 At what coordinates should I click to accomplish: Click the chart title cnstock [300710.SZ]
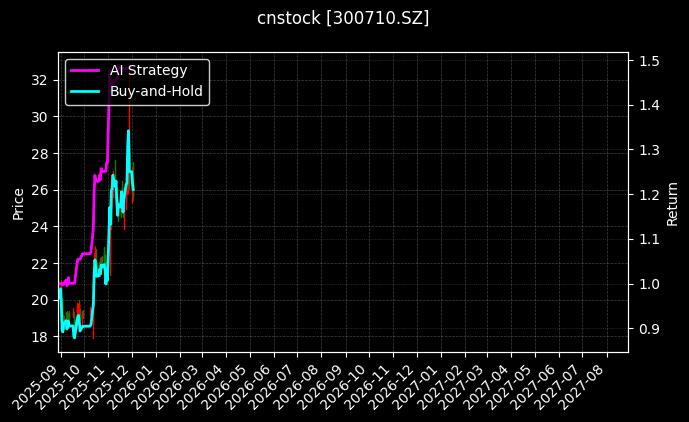[x=343, y=18]
